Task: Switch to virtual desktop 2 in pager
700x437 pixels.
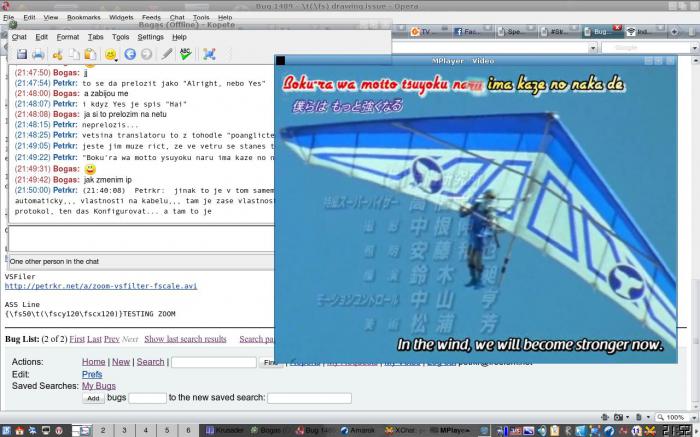Action: coord(103,431)
